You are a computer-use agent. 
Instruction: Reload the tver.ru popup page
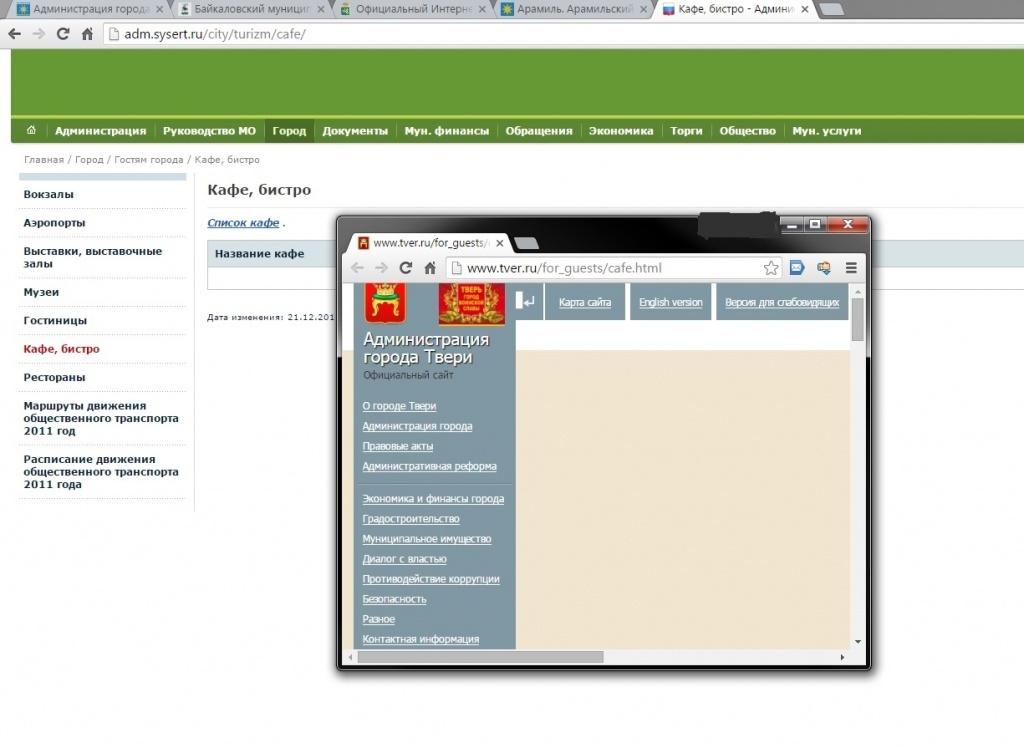(x=406, y=268)
